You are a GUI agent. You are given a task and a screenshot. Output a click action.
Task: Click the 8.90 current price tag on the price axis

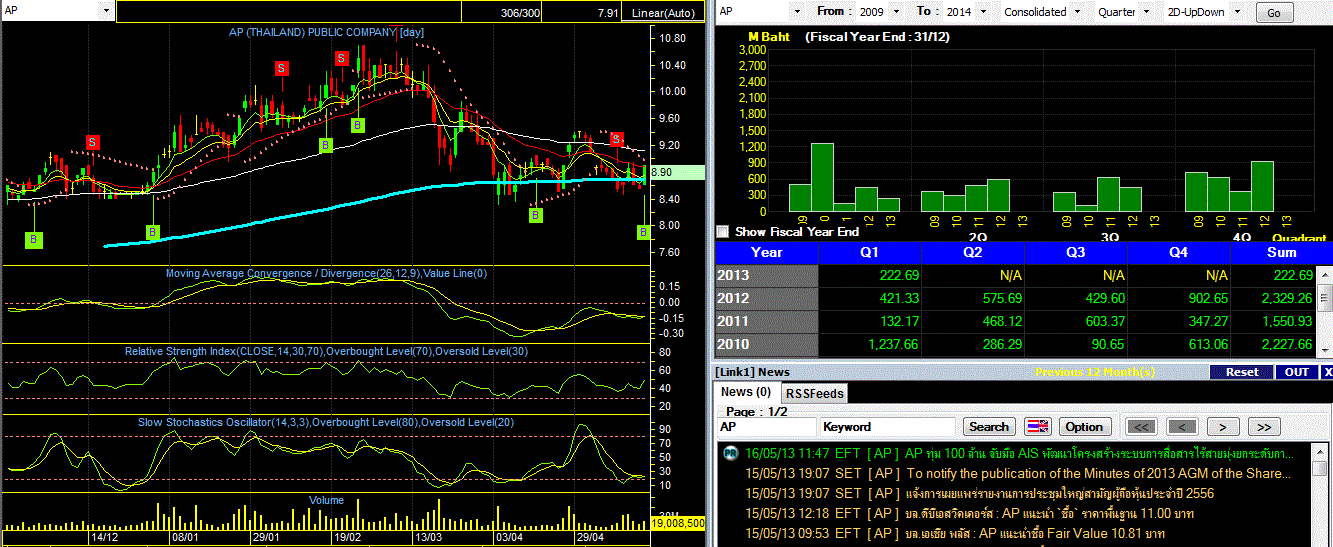tap(677, 172)
